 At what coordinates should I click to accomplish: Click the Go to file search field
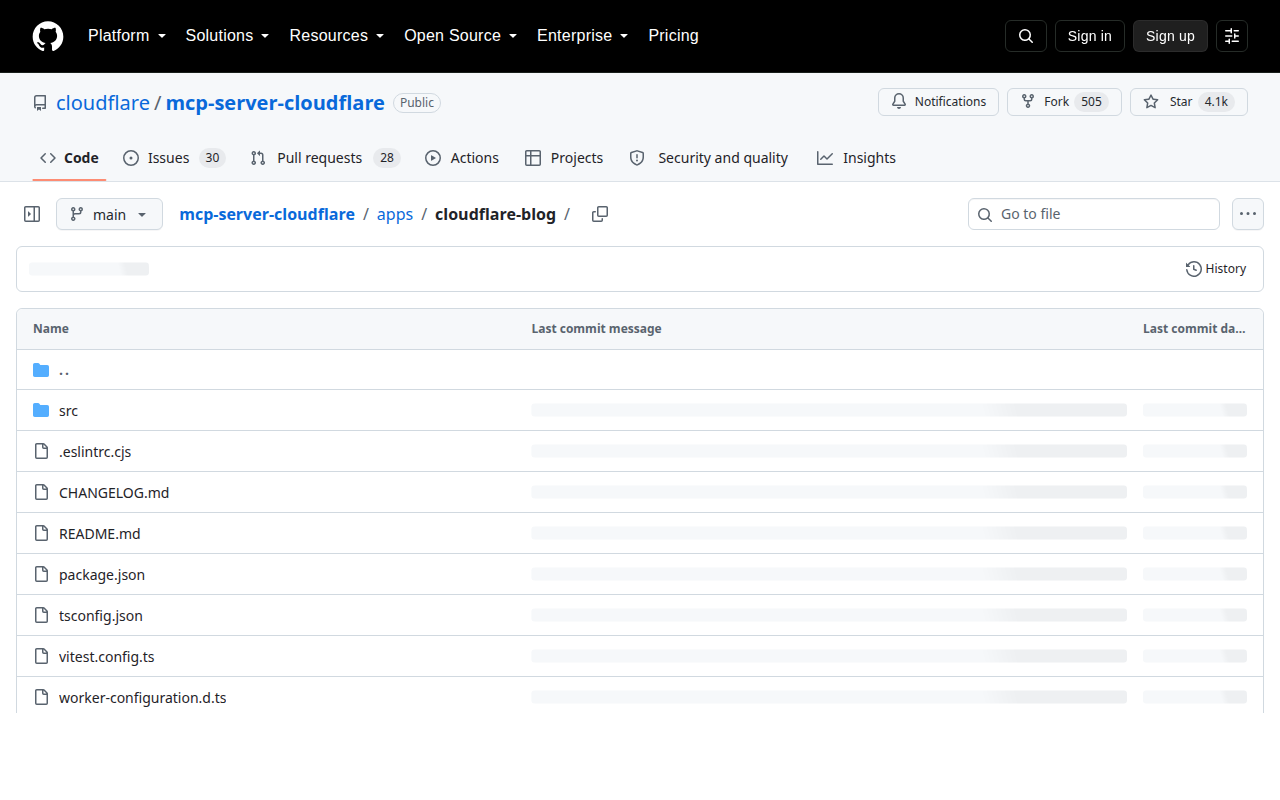1094,214
